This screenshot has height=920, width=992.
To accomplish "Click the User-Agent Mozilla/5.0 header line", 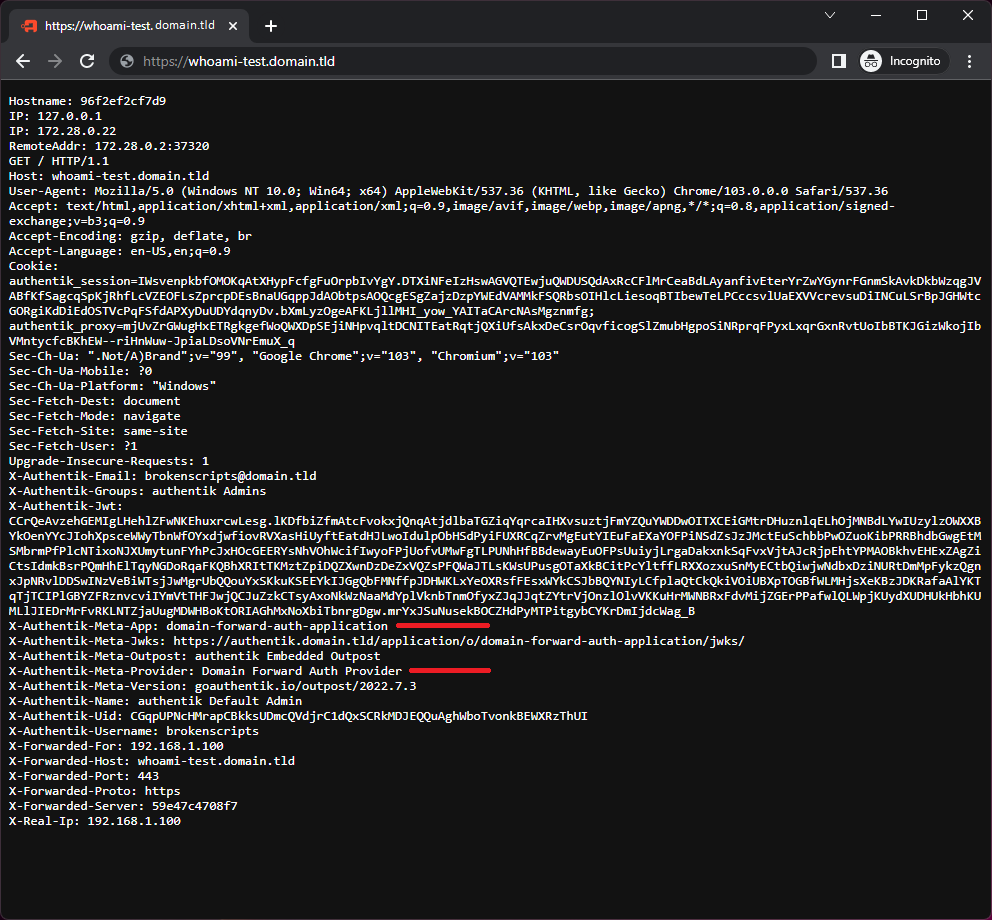I will [x=449, y=191].
